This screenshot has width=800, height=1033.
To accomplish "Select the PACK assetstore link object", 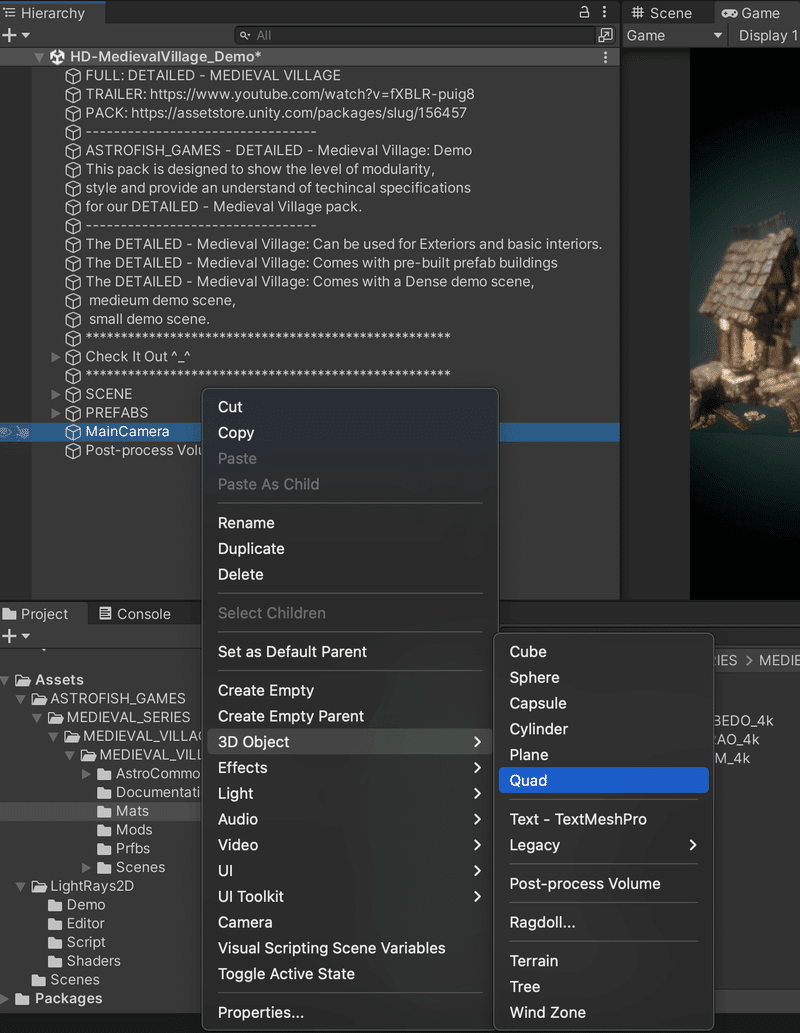I will (x=275, y=113).
